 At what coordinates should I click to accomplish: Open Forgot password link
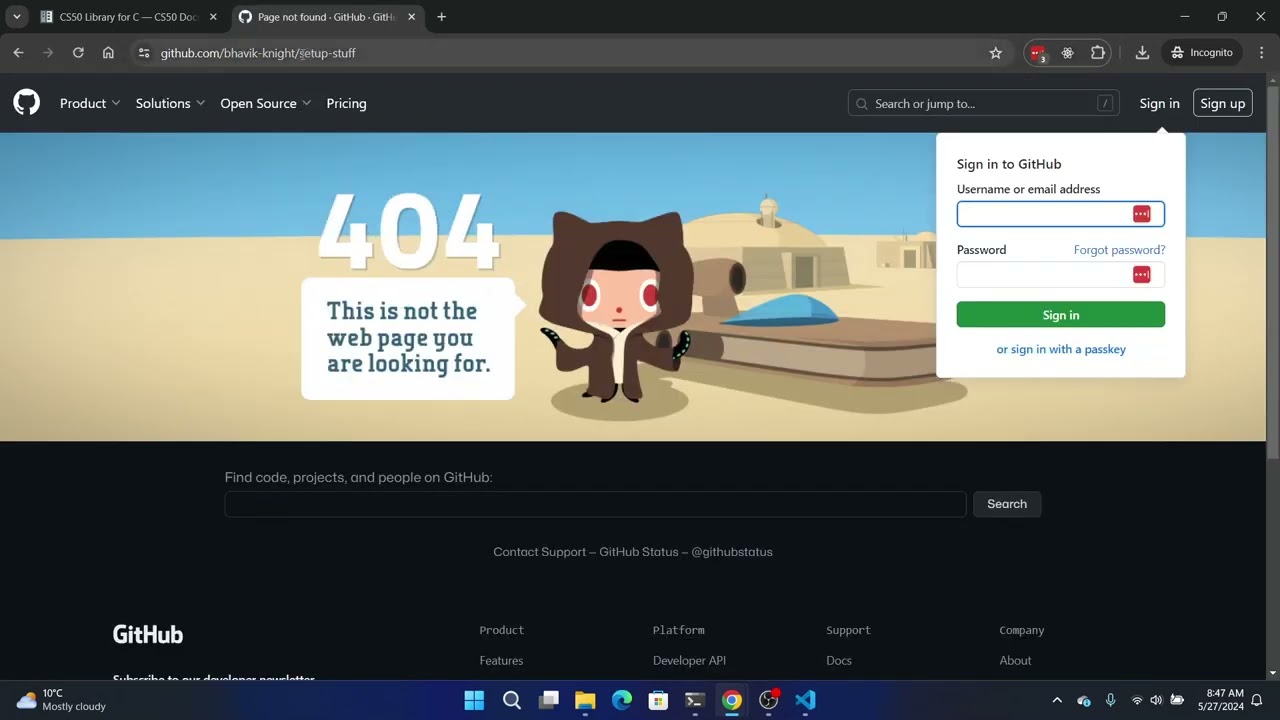tap(1119, 250)
